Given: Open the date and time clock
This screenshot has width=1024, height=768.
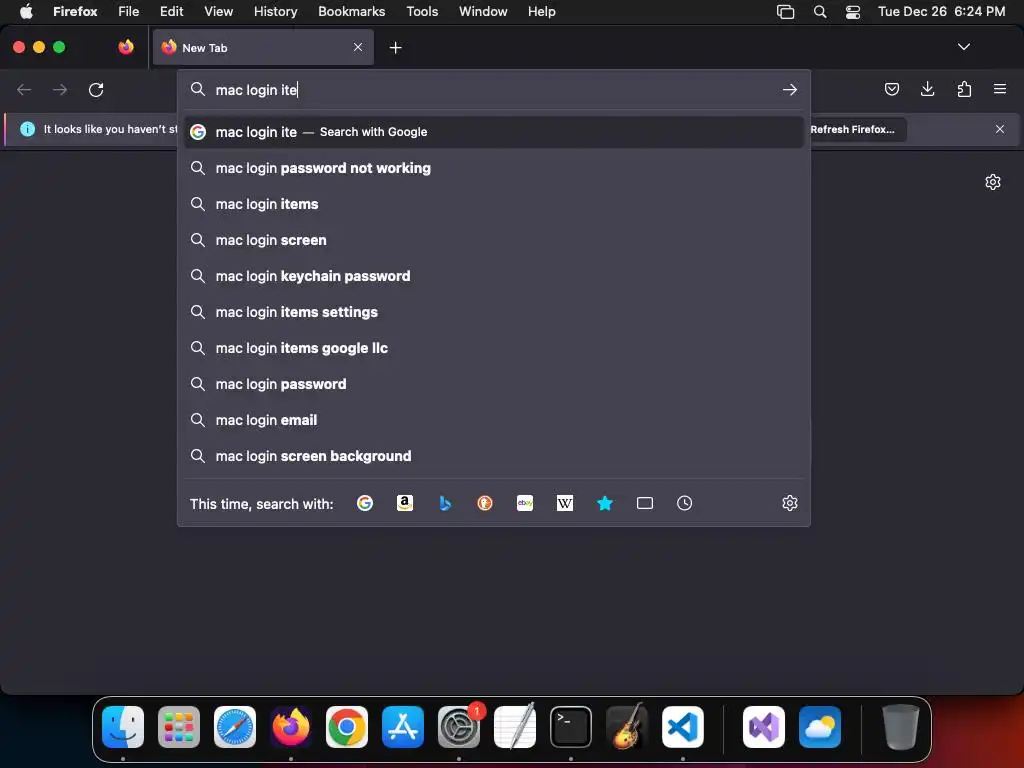Looking at the screenshot, I should (941, 11).
